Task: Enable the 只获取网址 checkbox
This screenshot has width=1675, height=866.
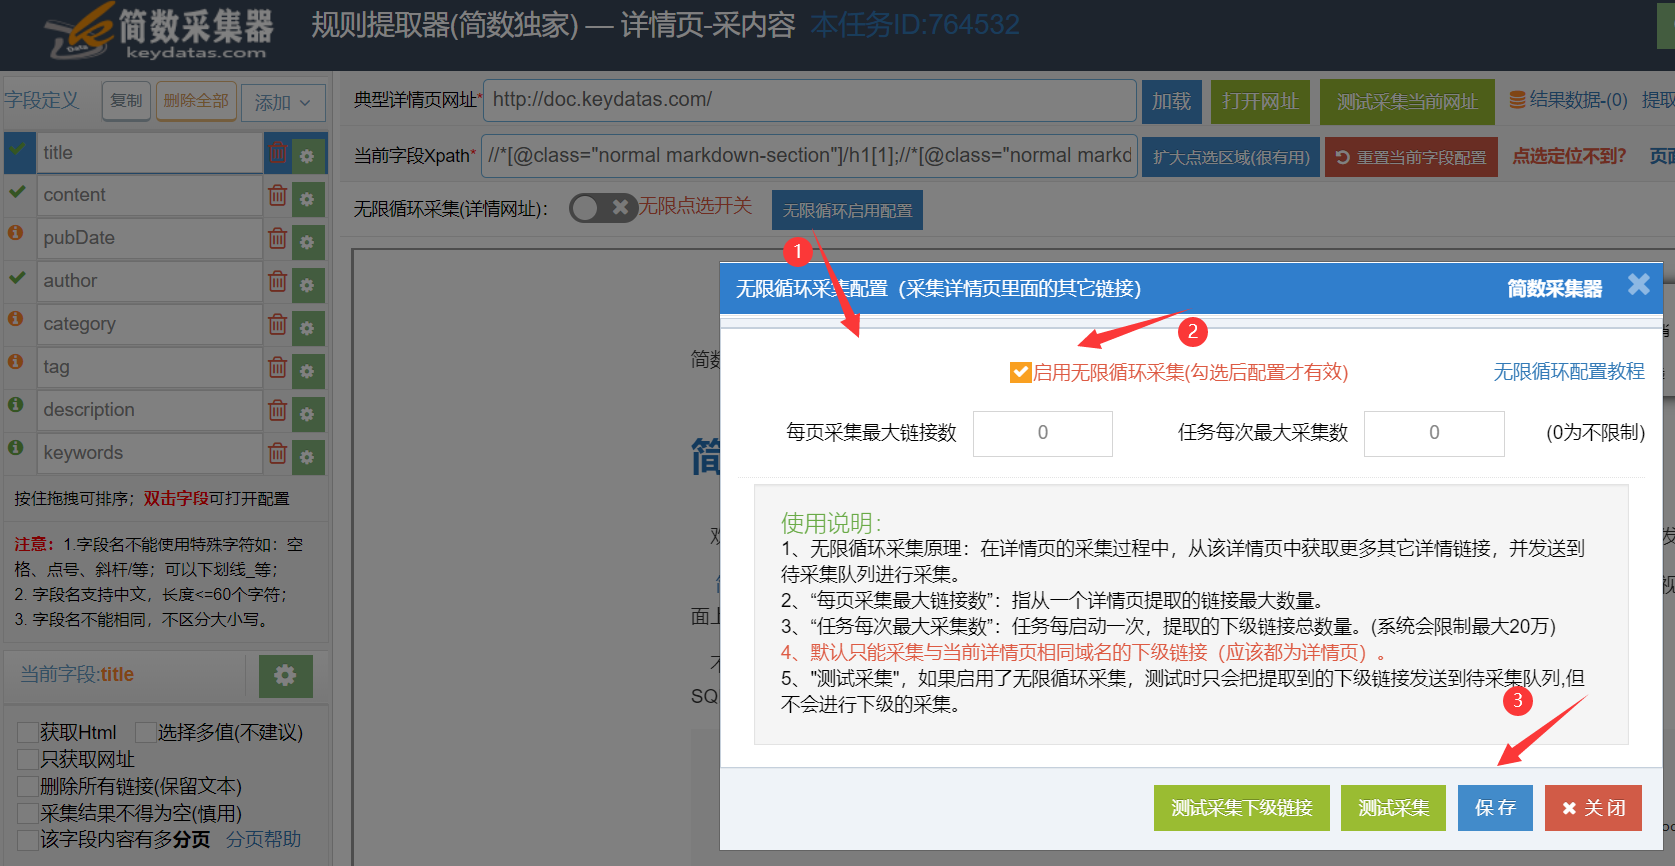Action: (28, 760)
